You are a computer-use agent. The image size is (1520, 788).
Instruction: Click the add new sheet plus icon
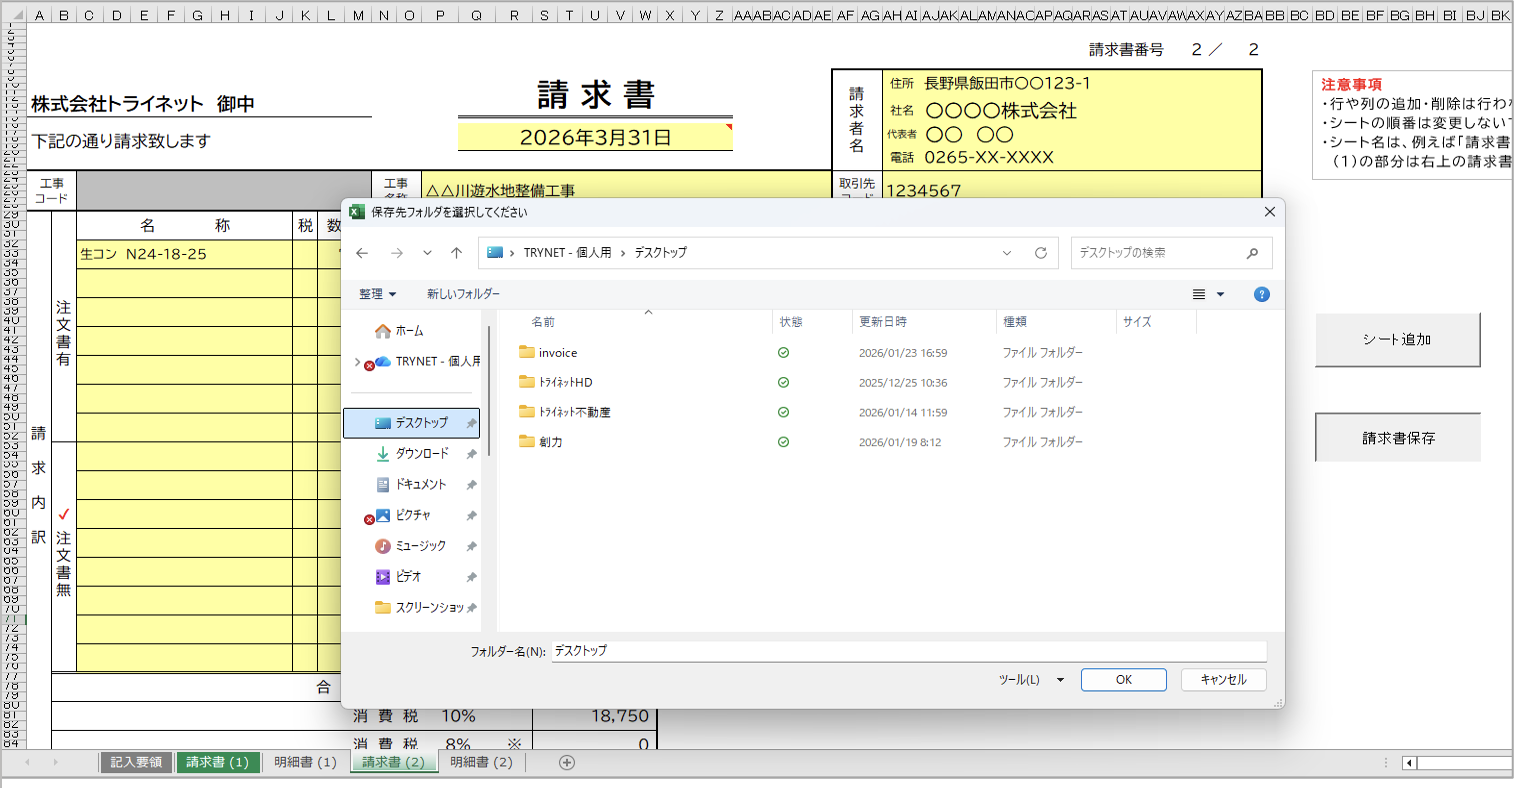[567, 763]
